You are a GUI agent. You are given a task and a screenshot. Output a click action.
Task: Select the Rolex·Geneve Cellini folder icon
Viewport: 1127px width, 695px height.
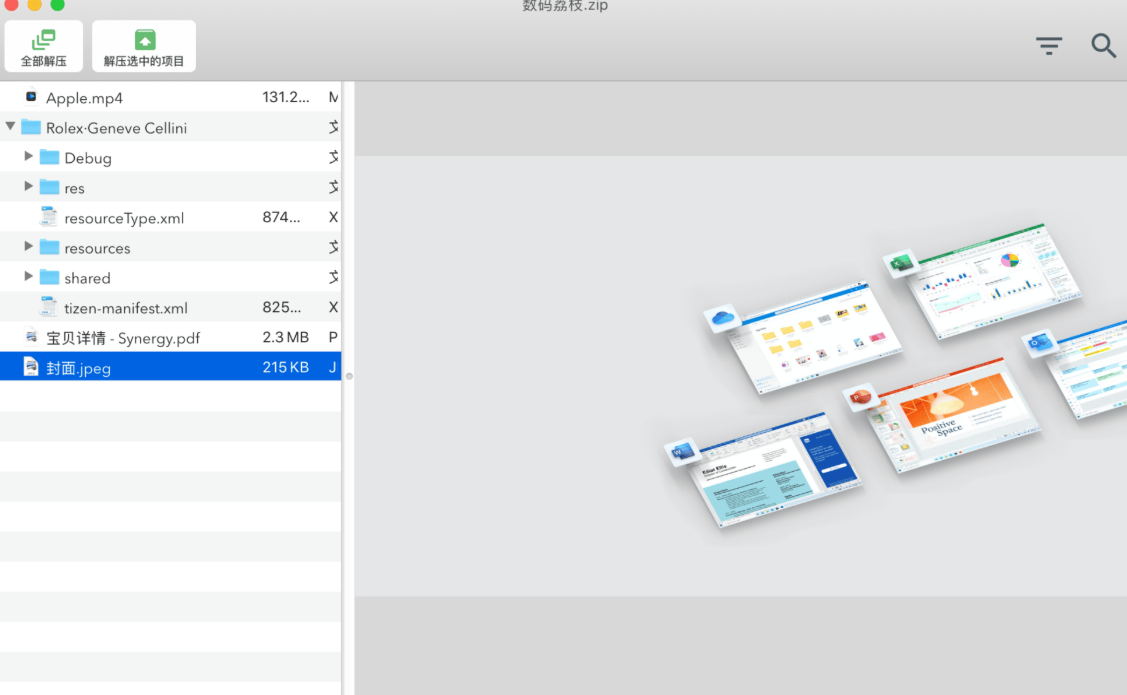point(31,127)
